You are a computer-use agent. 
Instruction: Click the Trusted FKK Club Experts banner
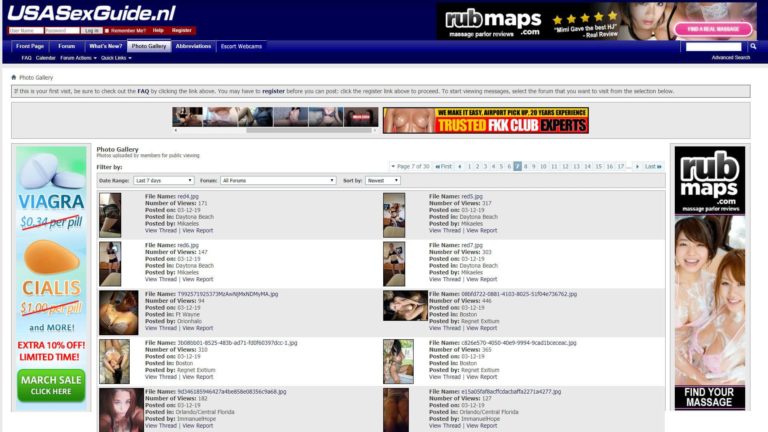[x=486, y=120]
